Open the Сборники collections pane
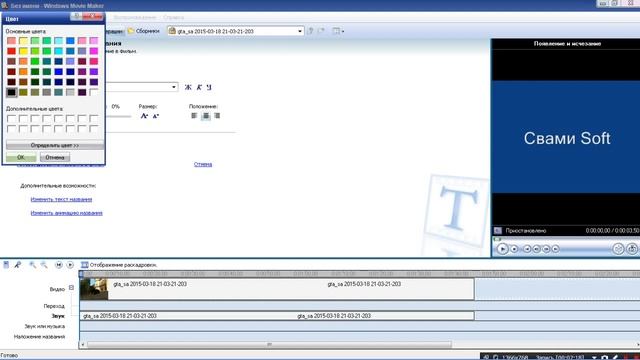This screenshot has width=640, height=360. pyautogui.click(x=143, y=31)
